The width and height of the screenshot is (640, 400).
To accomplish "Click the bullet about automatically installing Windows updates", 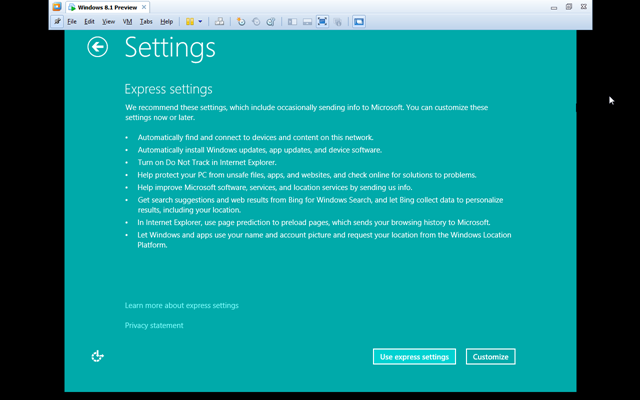I will [260, 150].
